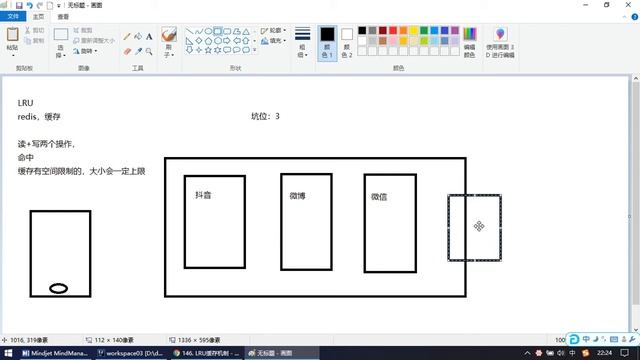The image size is (640, 360).
Task: Select the Diamond shape
Action: pyautogui.click(x=199, y=40)
